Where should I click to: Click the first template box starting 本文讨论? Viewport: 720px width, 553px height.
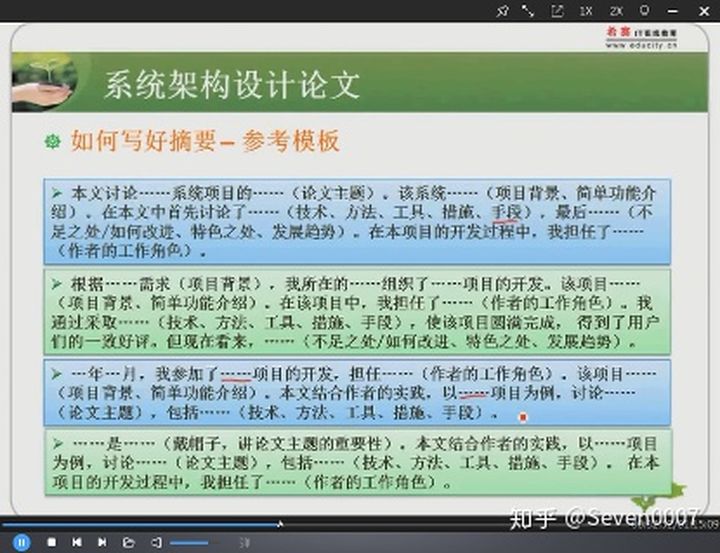point(357,222)
